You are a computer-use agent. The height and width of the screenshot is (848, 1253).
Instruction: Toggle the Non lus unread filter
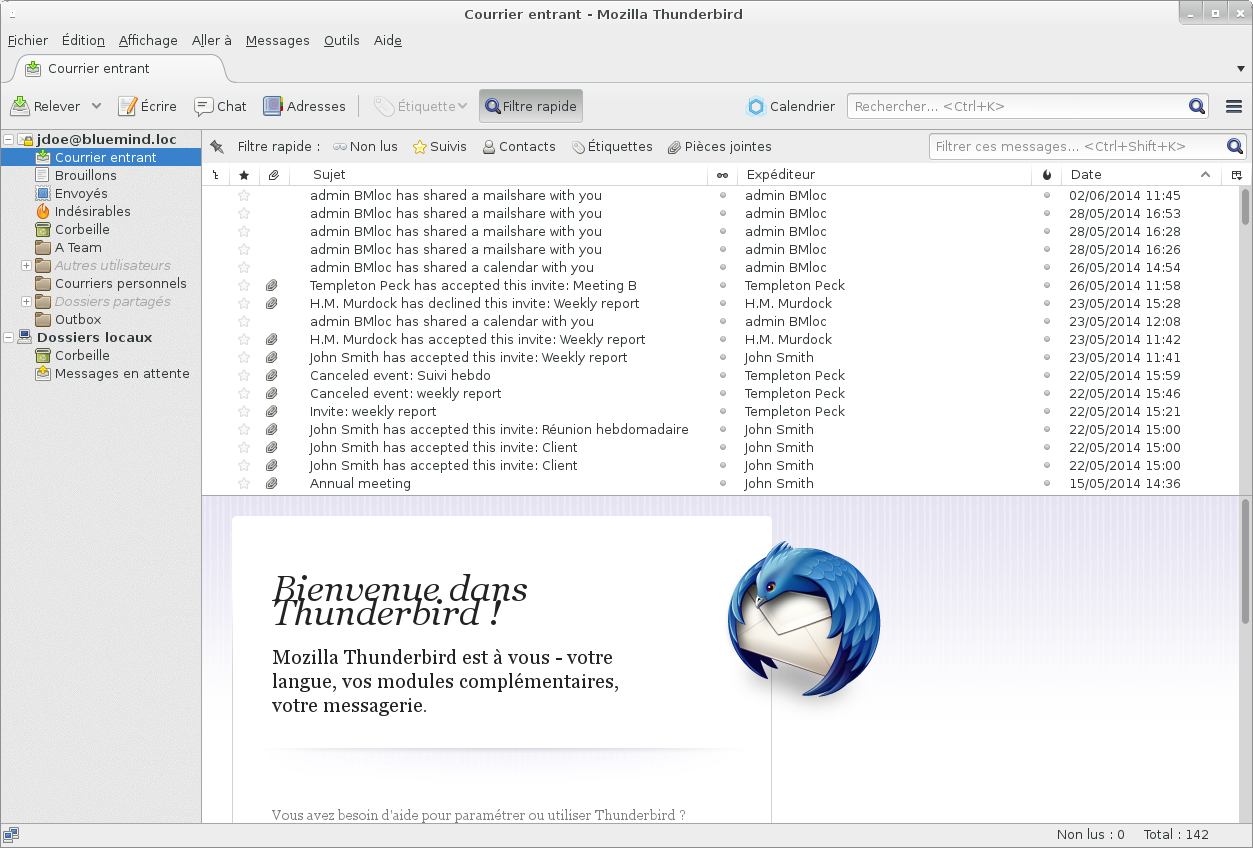[x=365, y=147]
